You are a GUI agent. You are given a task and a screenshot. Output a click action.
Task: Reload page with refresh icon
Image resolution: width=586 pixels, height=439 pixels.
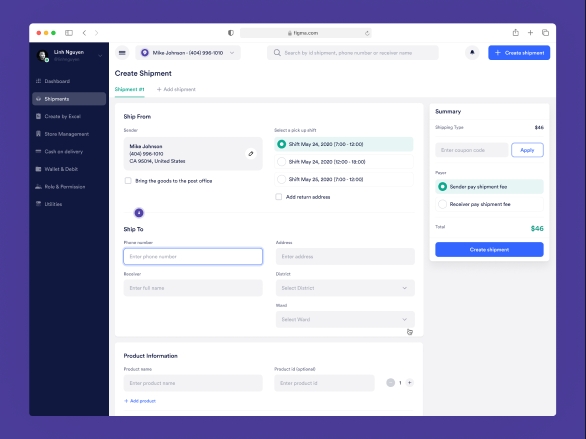tap(367, 33)
